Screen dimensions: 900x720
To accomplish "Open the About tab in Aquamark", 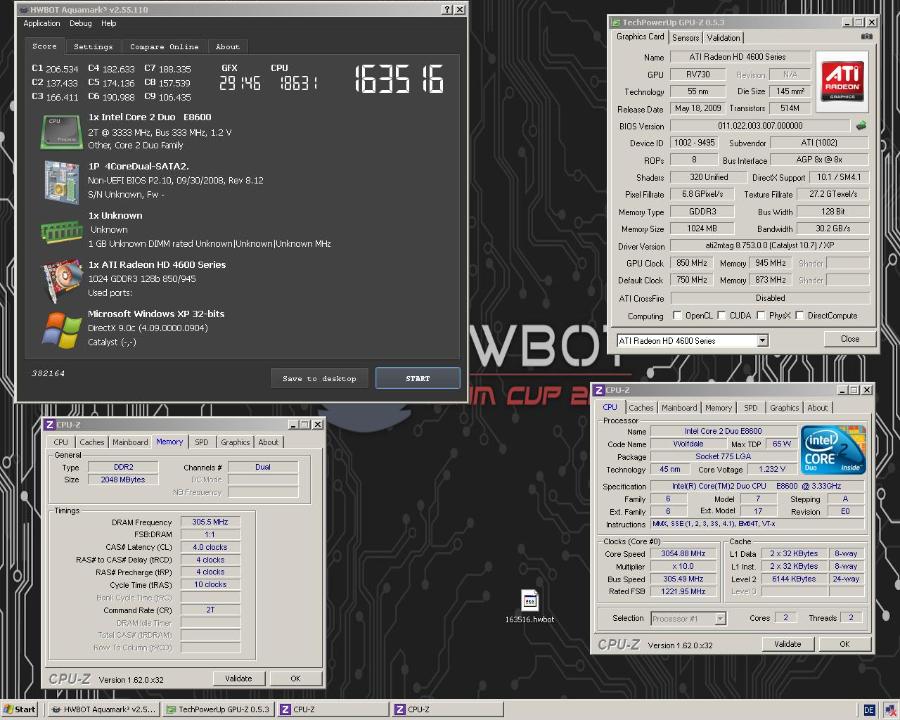I will click(227, 47).
